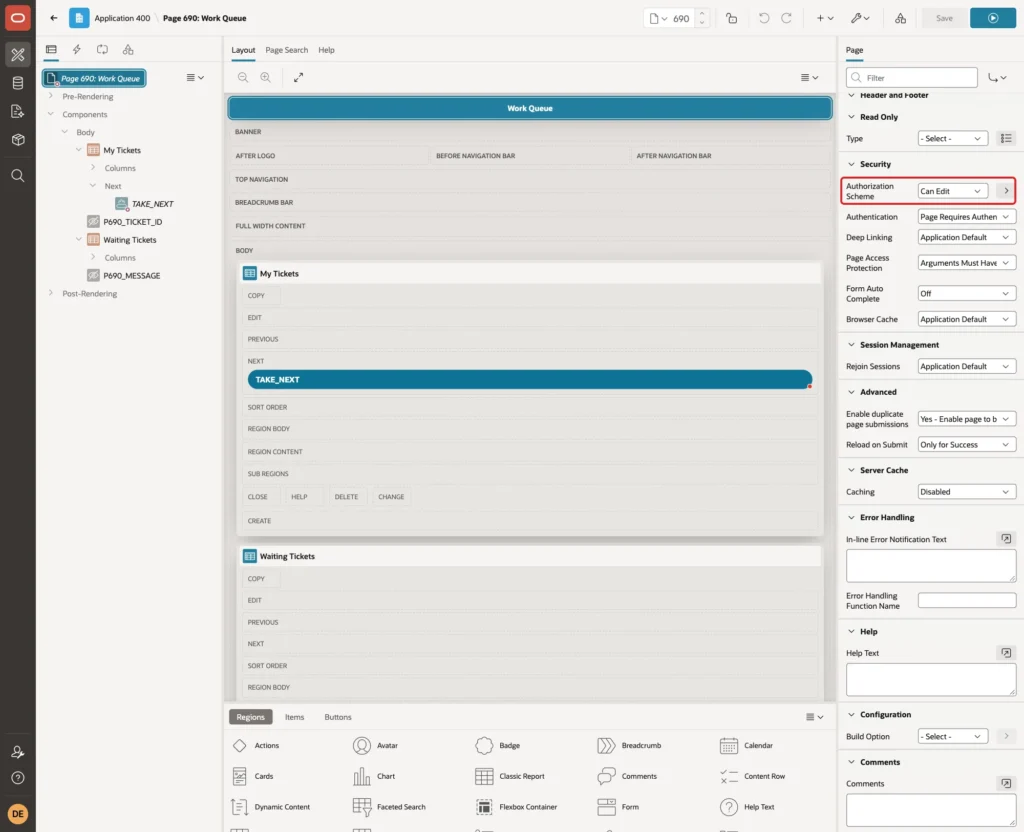Open the Authentication dropdown
Screen dimensions: 1024x832
[x=966, y=217]
